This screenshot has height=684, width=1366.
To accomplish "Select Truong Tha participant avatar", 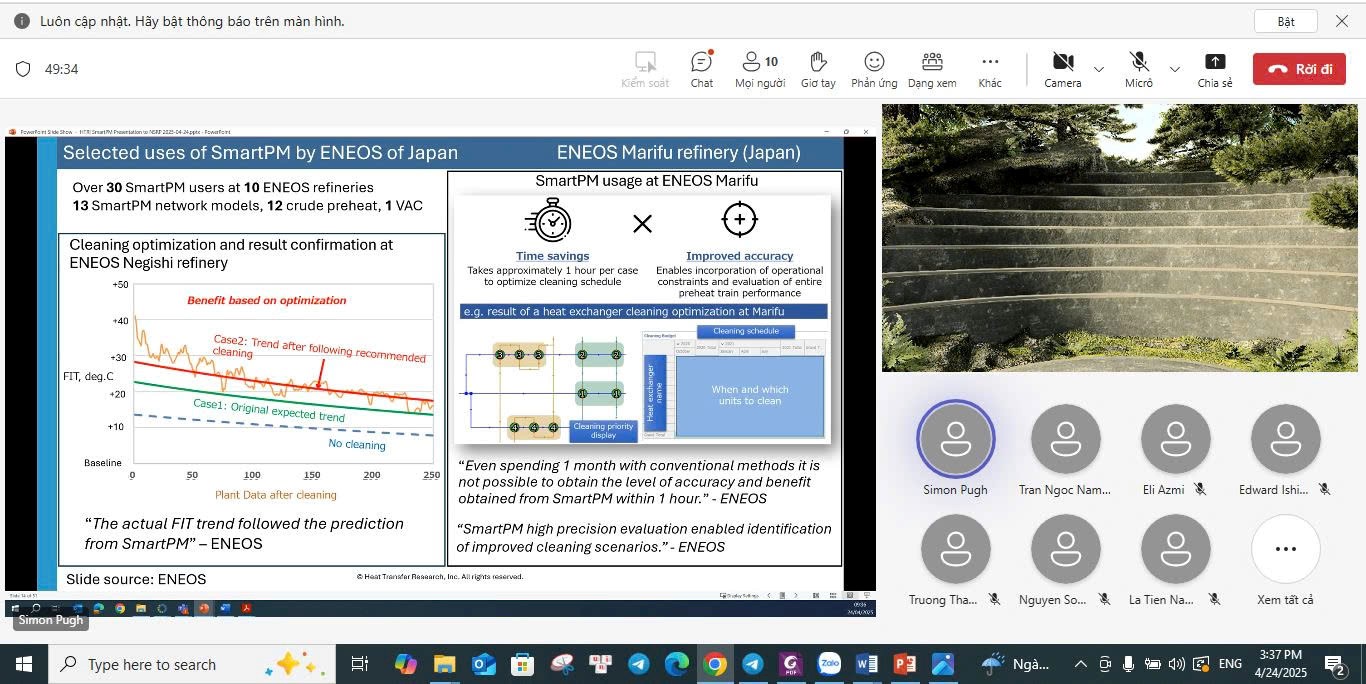I will [x=955, y=550].
